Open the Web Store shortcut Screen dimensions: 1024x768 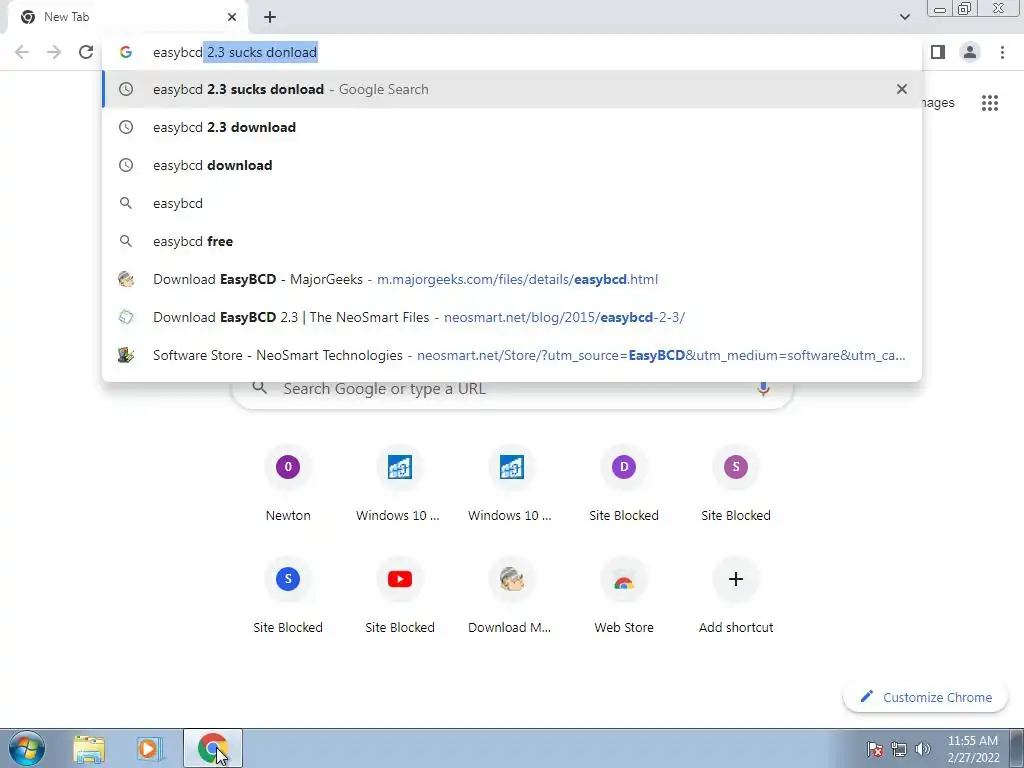(x=624, y=595)
